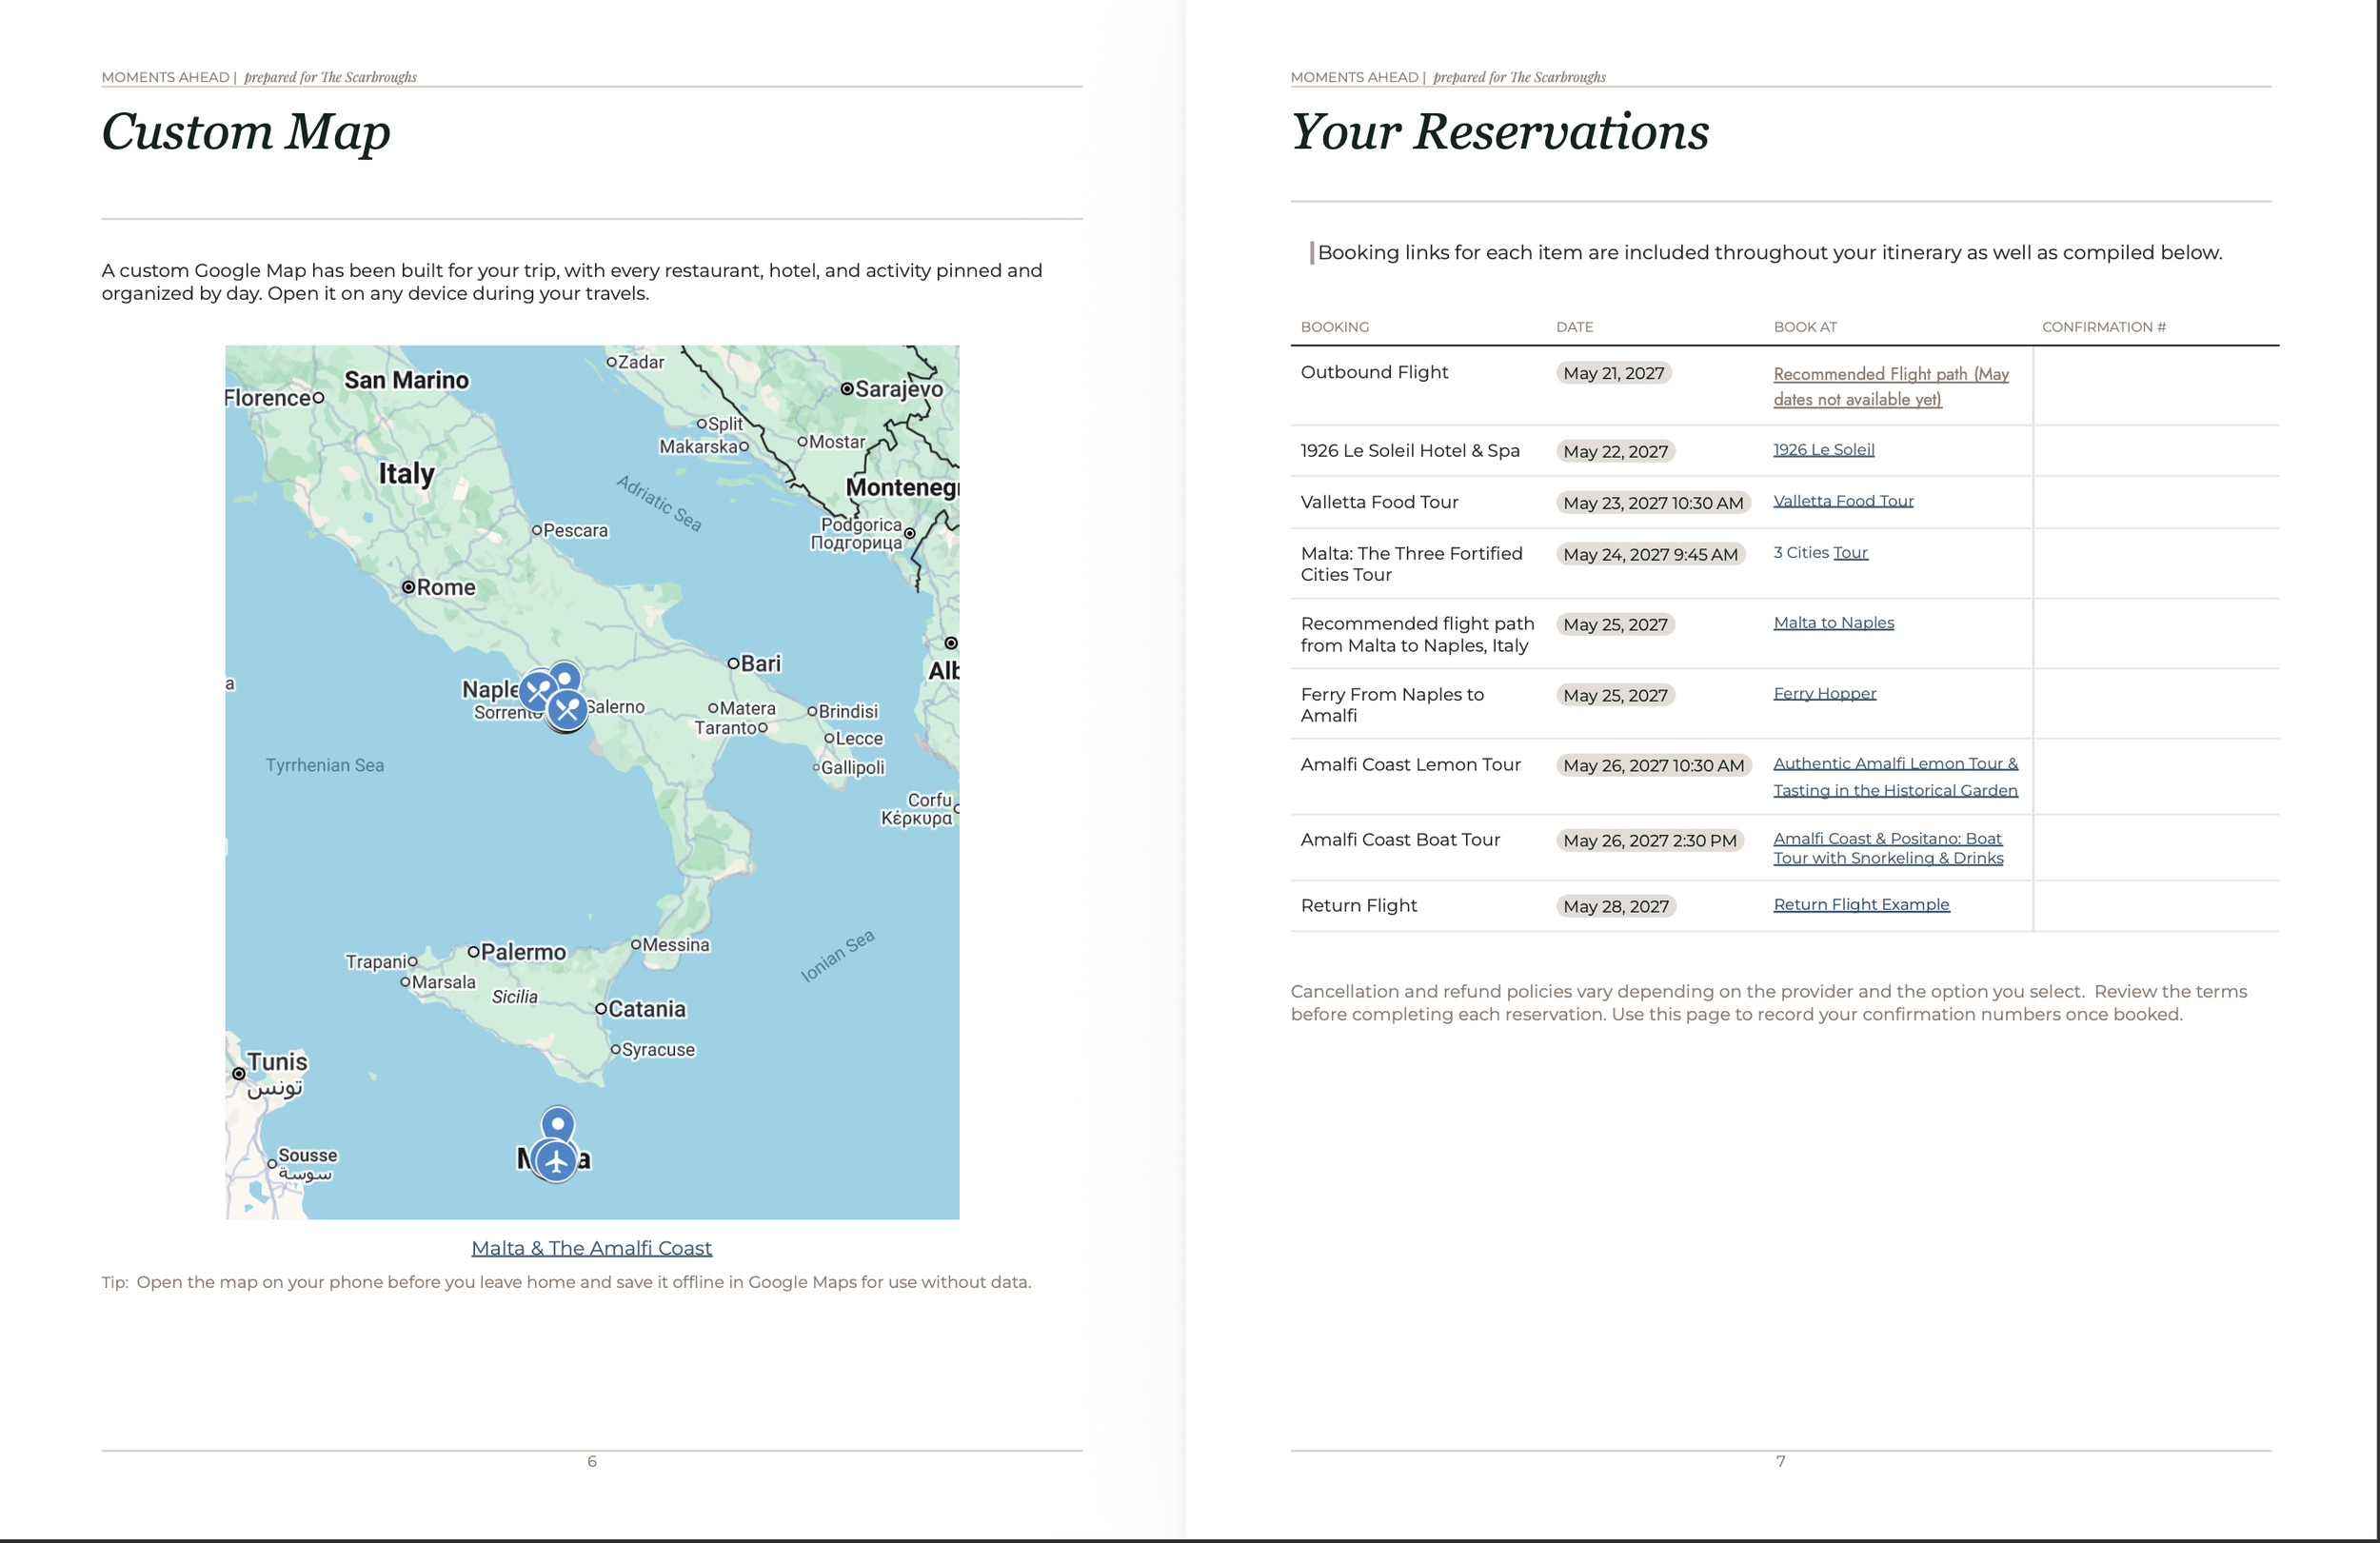Follow the Valletta Food Tour link
The width and height of the screenshot is (2380, 1543).
(x=1843, y=501)
